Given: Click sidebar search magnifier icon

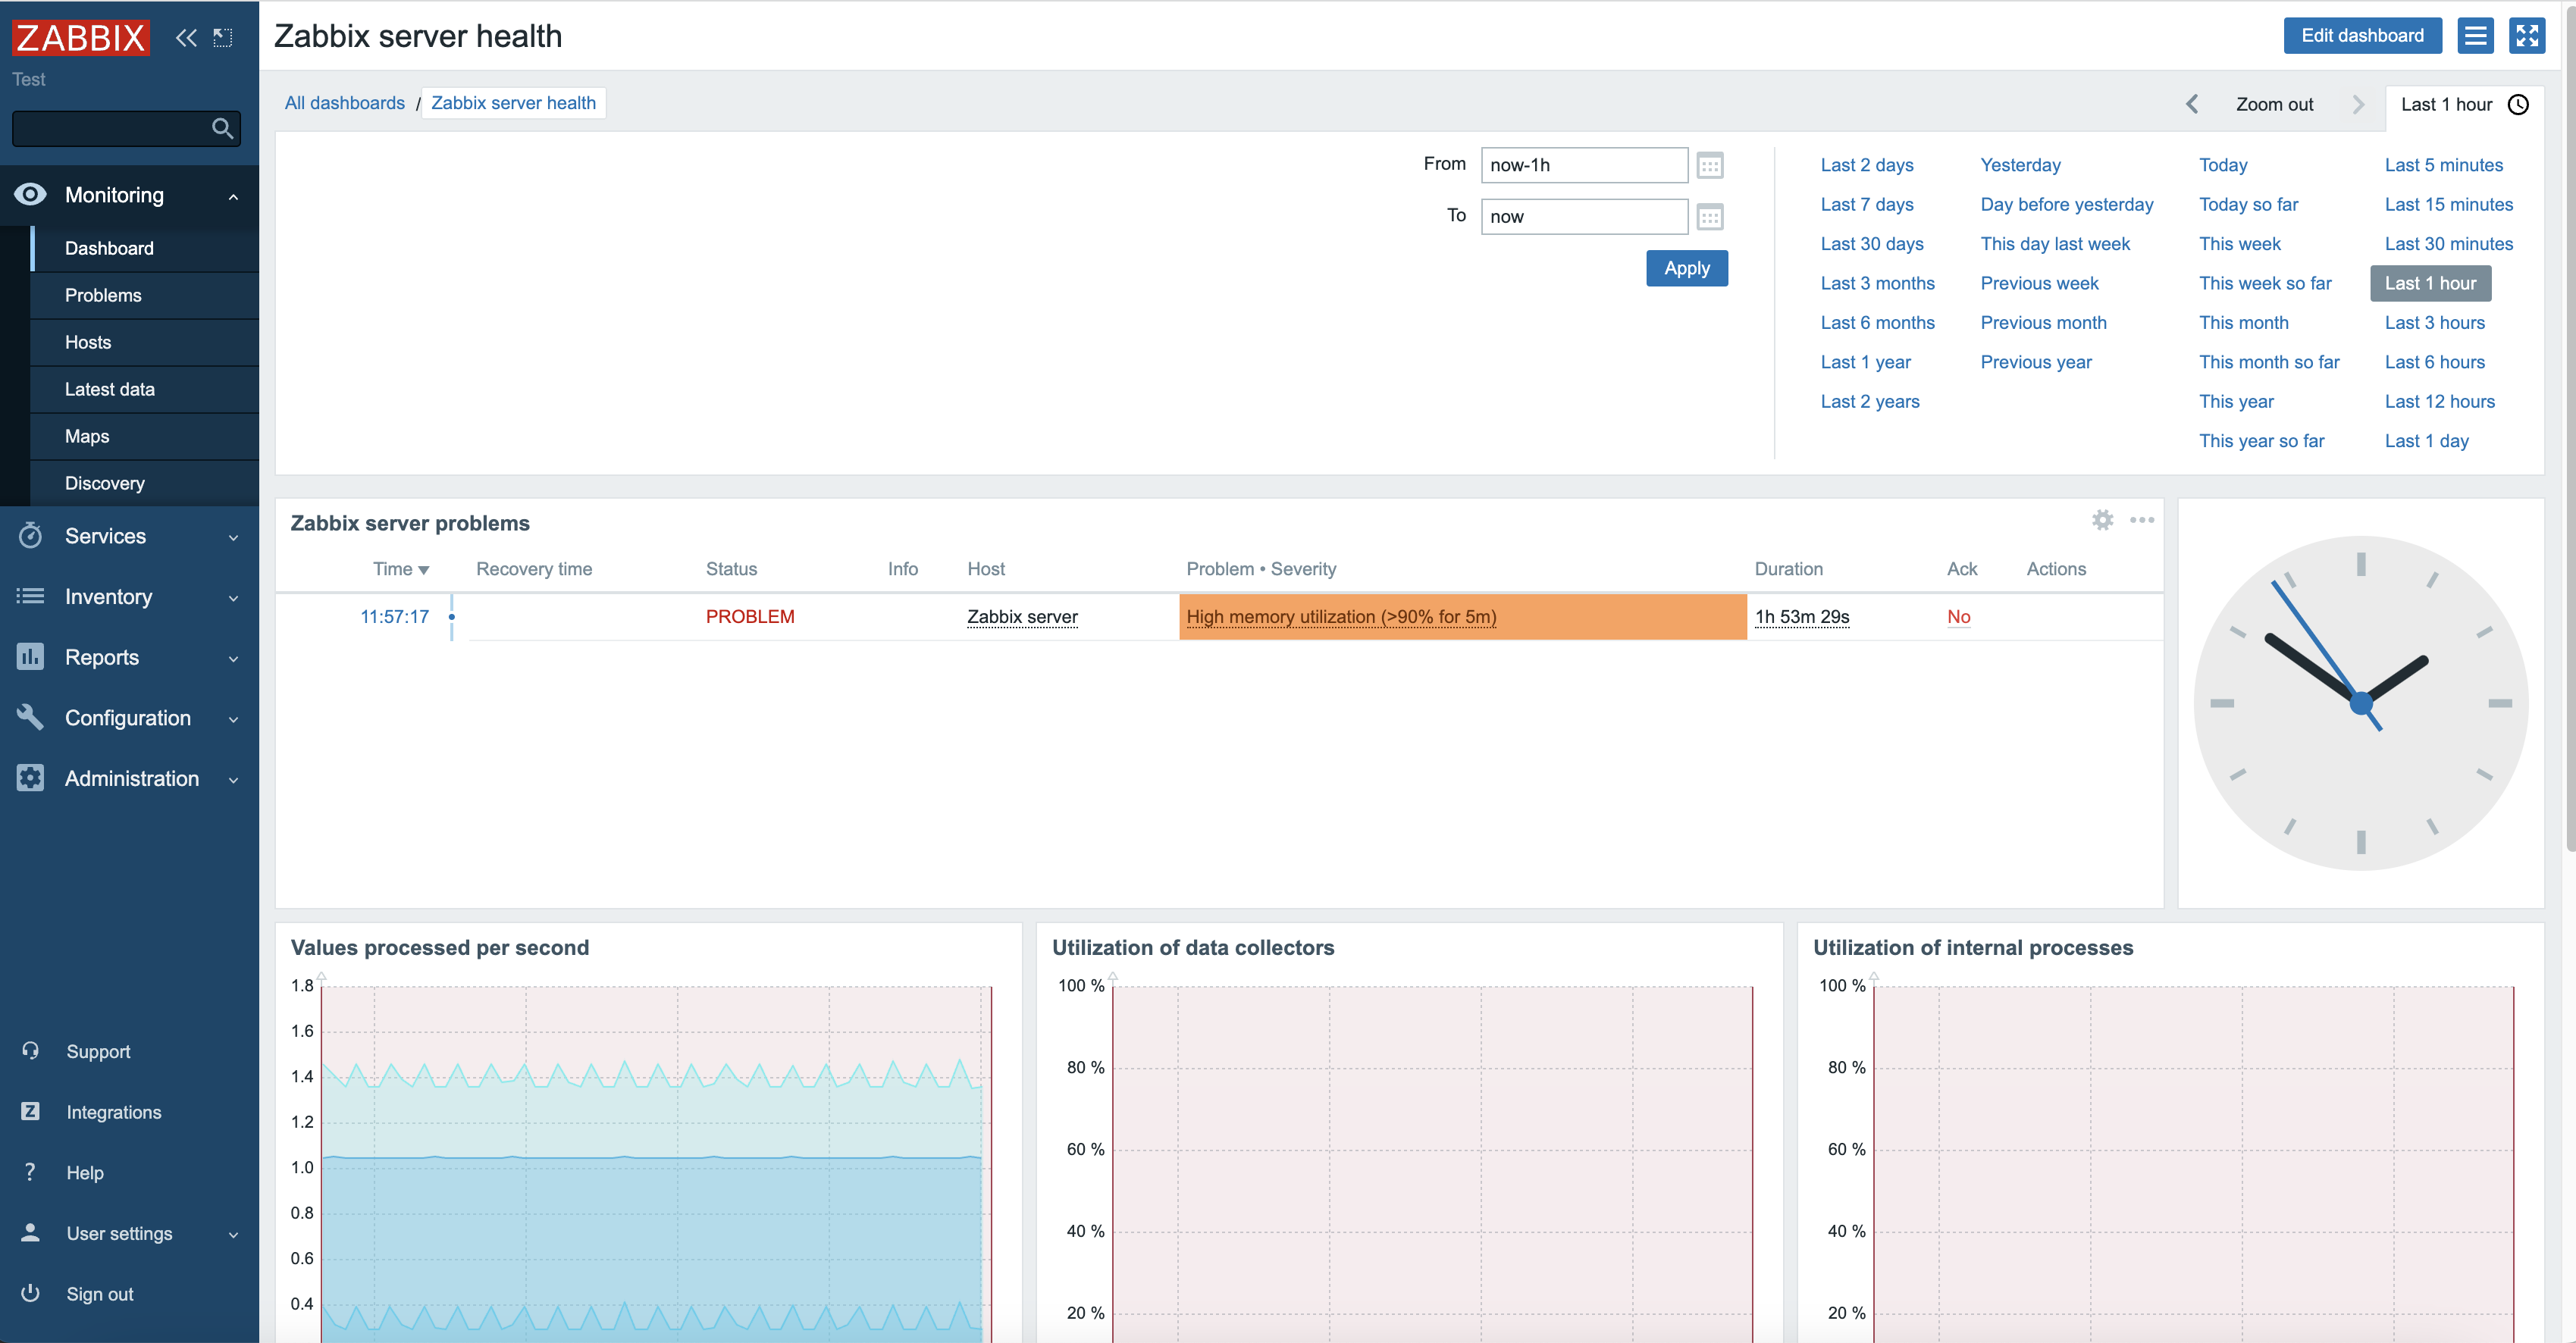Looking at the screenshot, I should [222, 129].
